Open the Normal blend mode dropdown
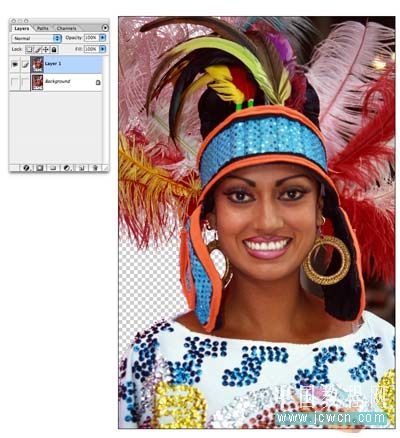 tap(37, 38)
